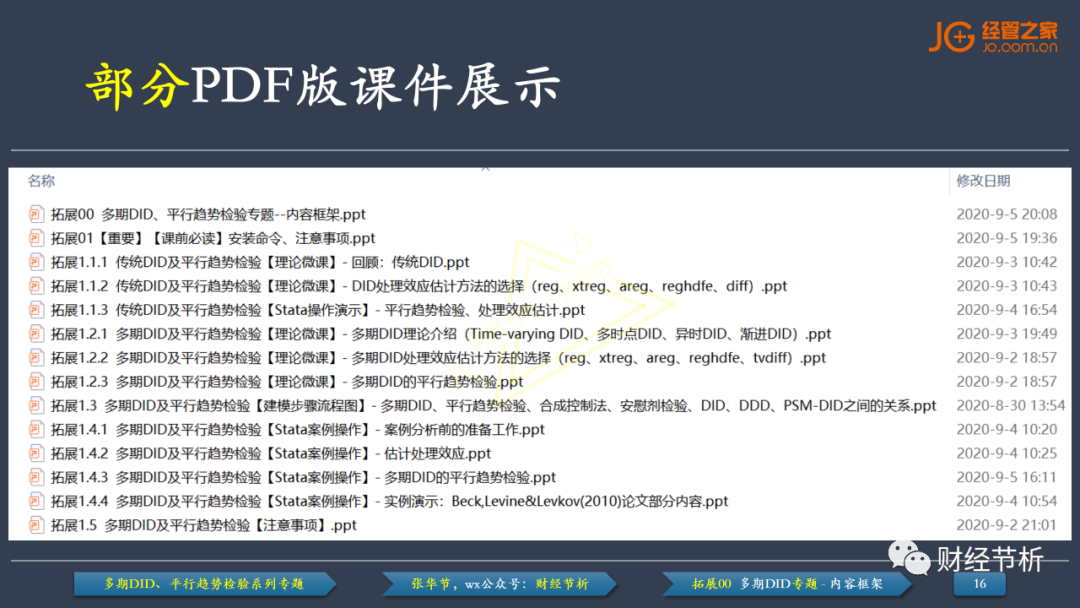Open 拓展1.4.4 实例演示 Beck,Levine&Levkov file

(389, 502)
